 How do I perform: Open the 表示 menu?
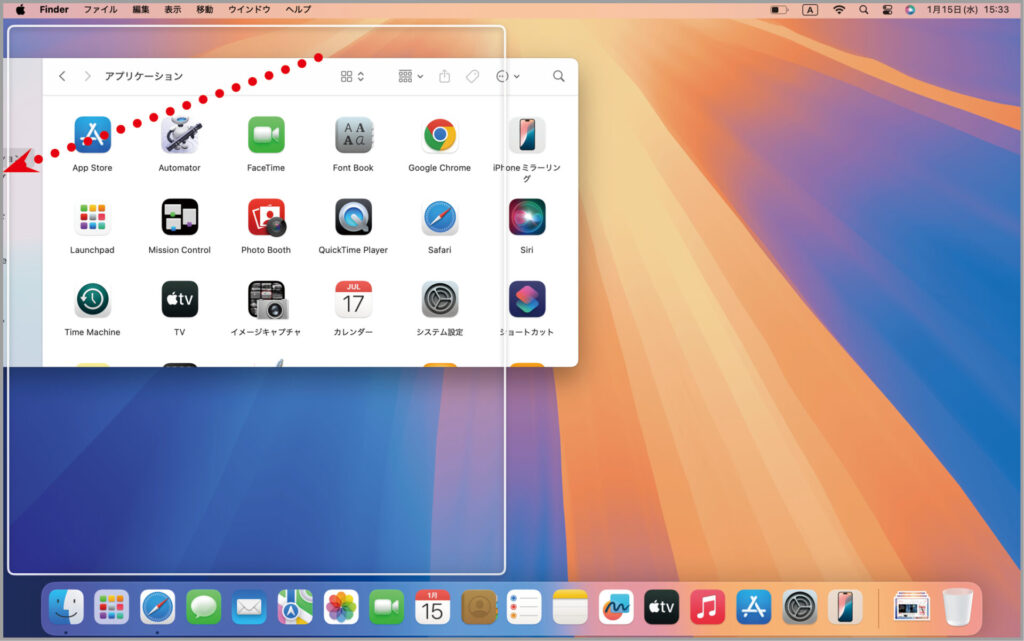(x=172, y=10)
